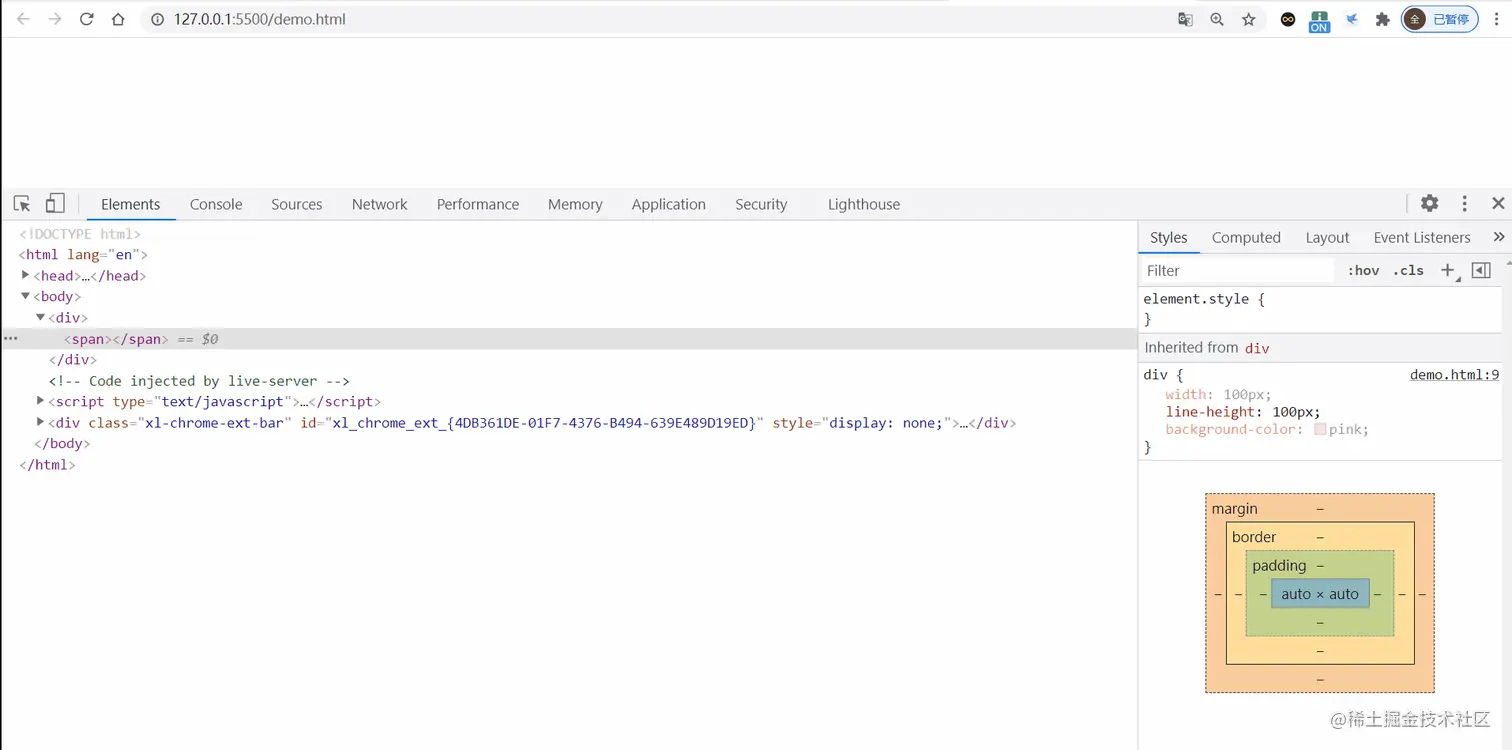Select the Event Listeners sidebar tab
This screenshot has height=750, width=1512.
pyautogui.click(x=1422, y=237)
